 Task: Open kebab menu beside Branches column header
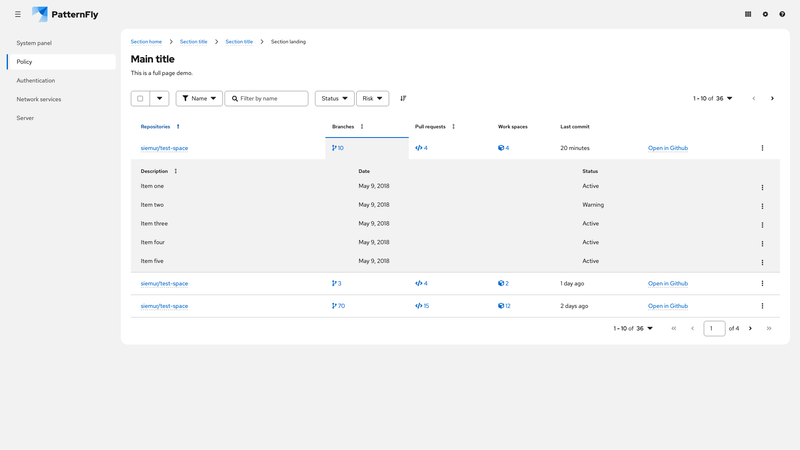pyautogui.click(x=362, y=127)
